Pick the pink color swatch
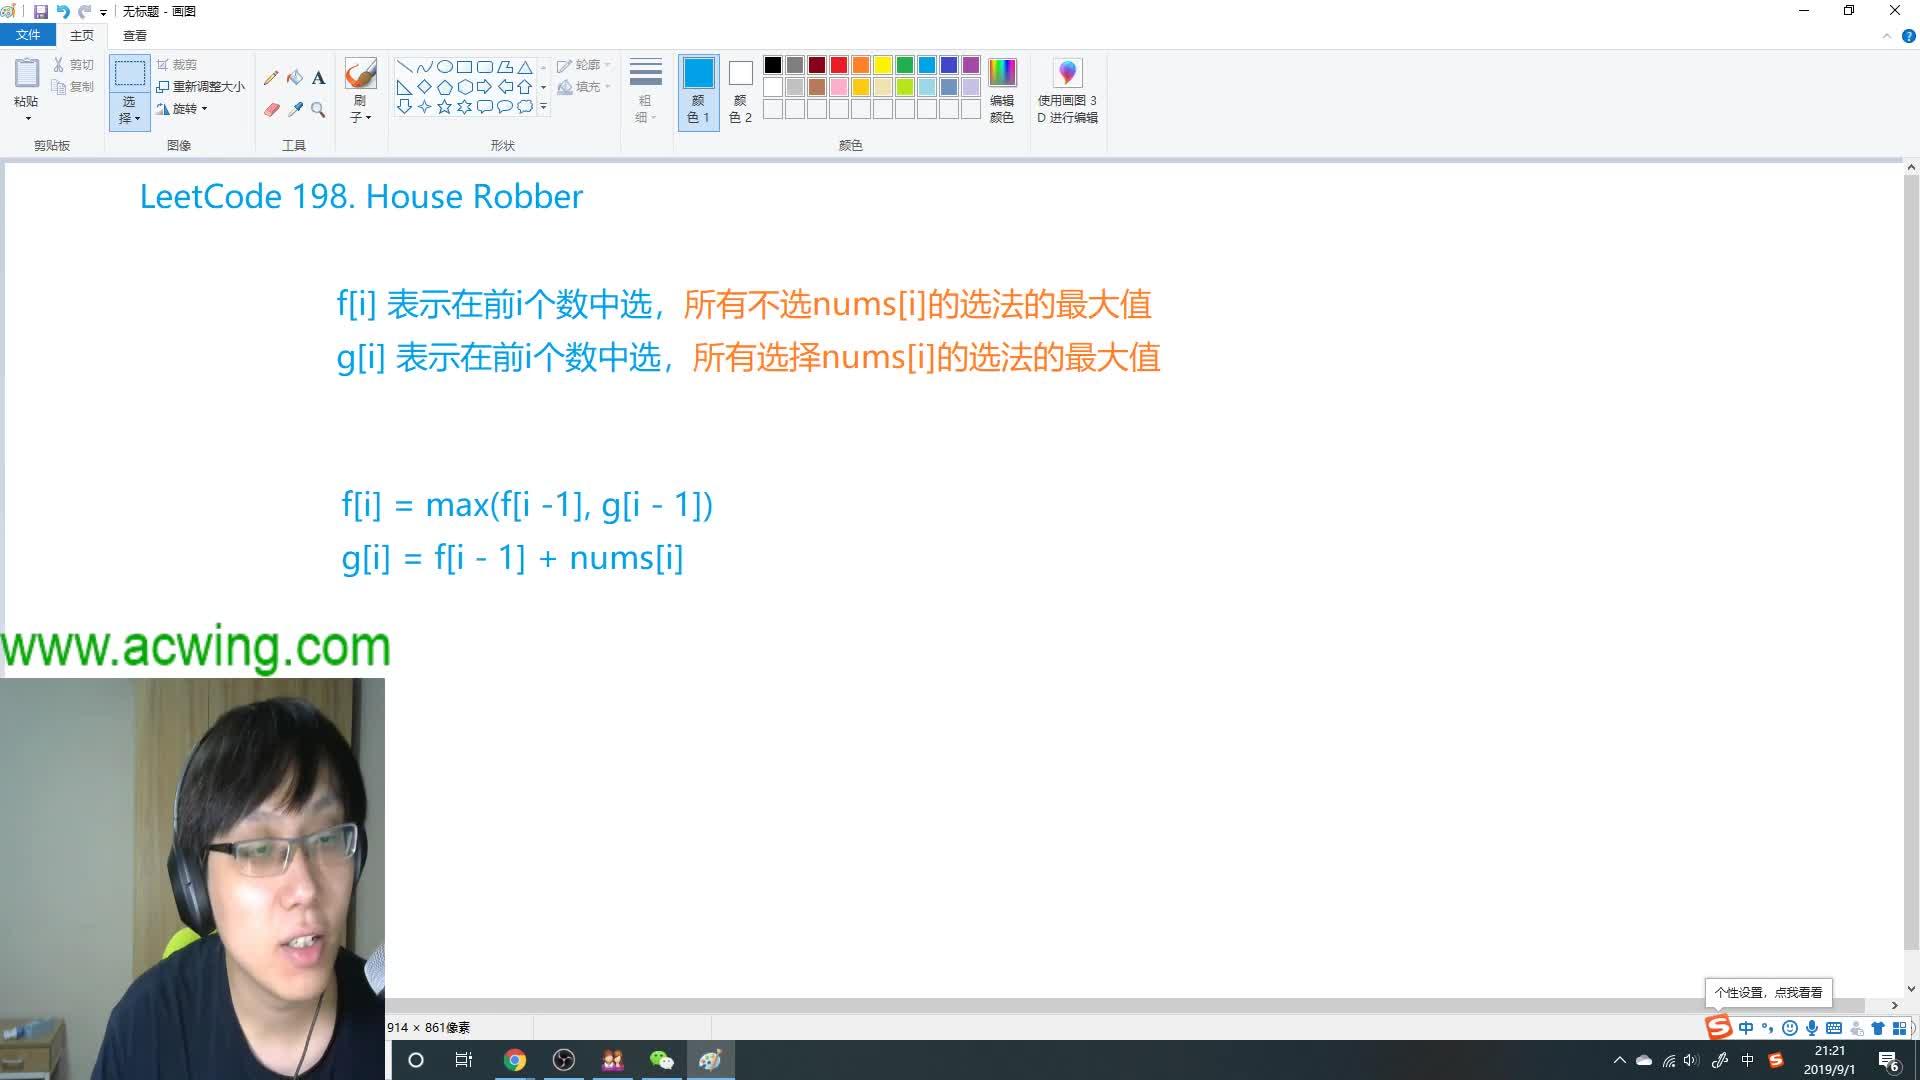 pos(839,87)
